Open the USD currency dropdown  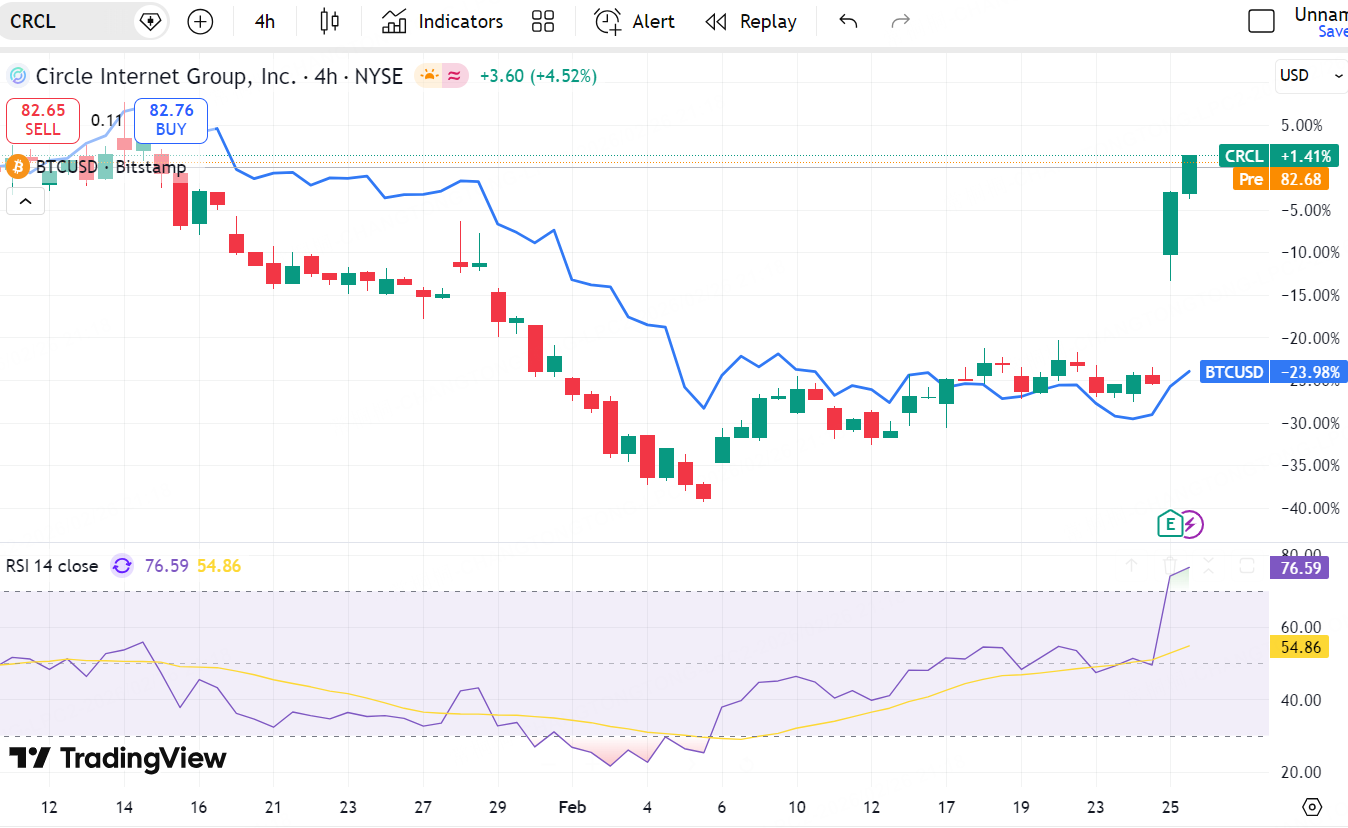[1311, 76]
